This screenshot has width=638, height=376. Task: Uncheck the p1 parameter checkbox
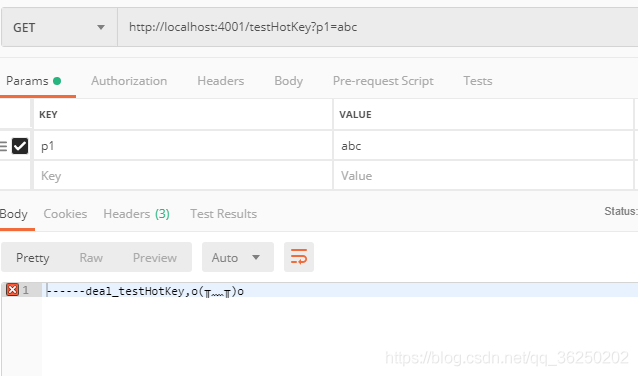[x=20, y=146]
